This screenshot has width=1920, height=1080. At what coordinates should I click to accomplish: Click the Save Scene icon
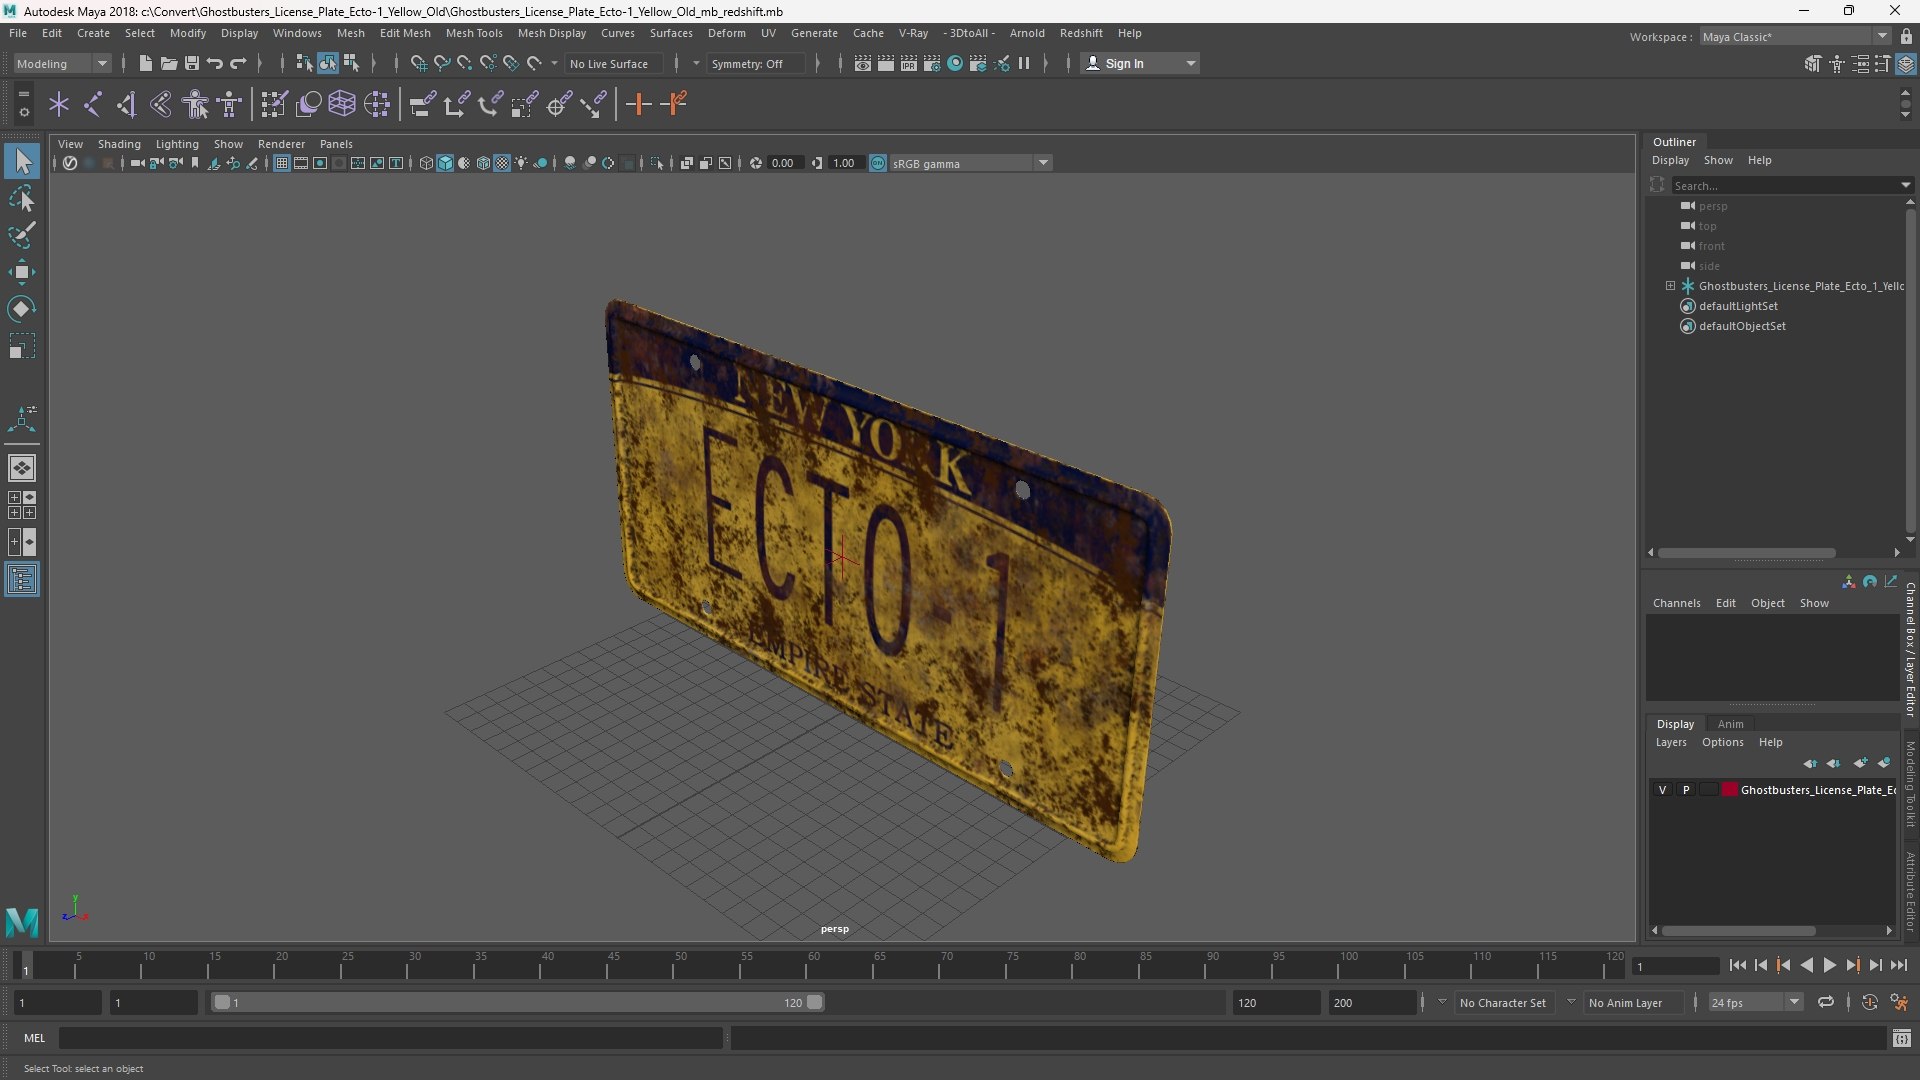(x=191, y=63)
